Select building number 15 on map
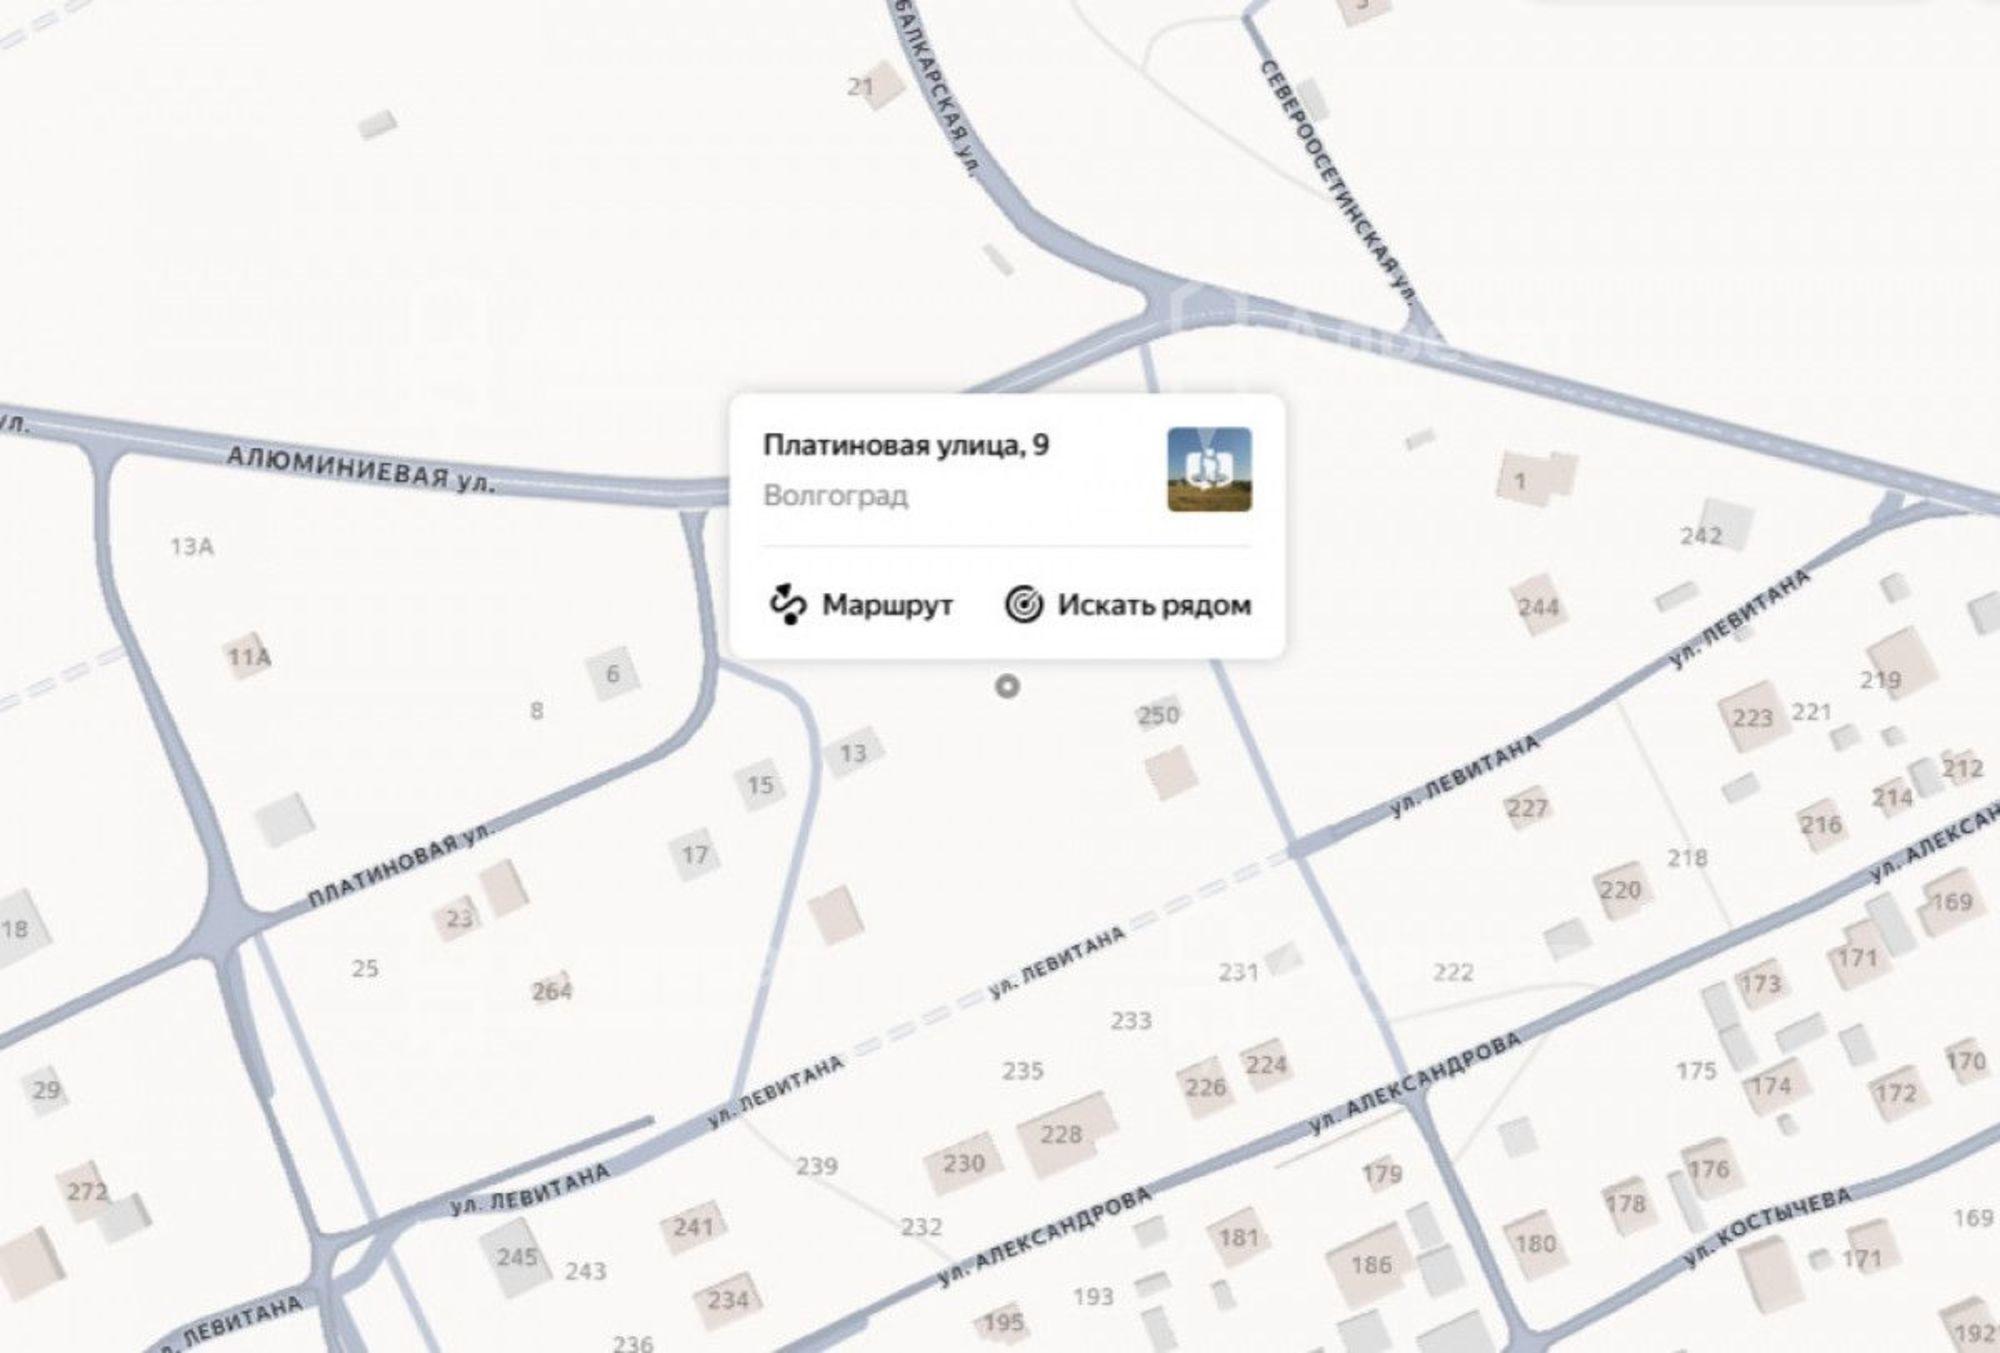The image size is (2000, 1353). (x=760, y=785)
